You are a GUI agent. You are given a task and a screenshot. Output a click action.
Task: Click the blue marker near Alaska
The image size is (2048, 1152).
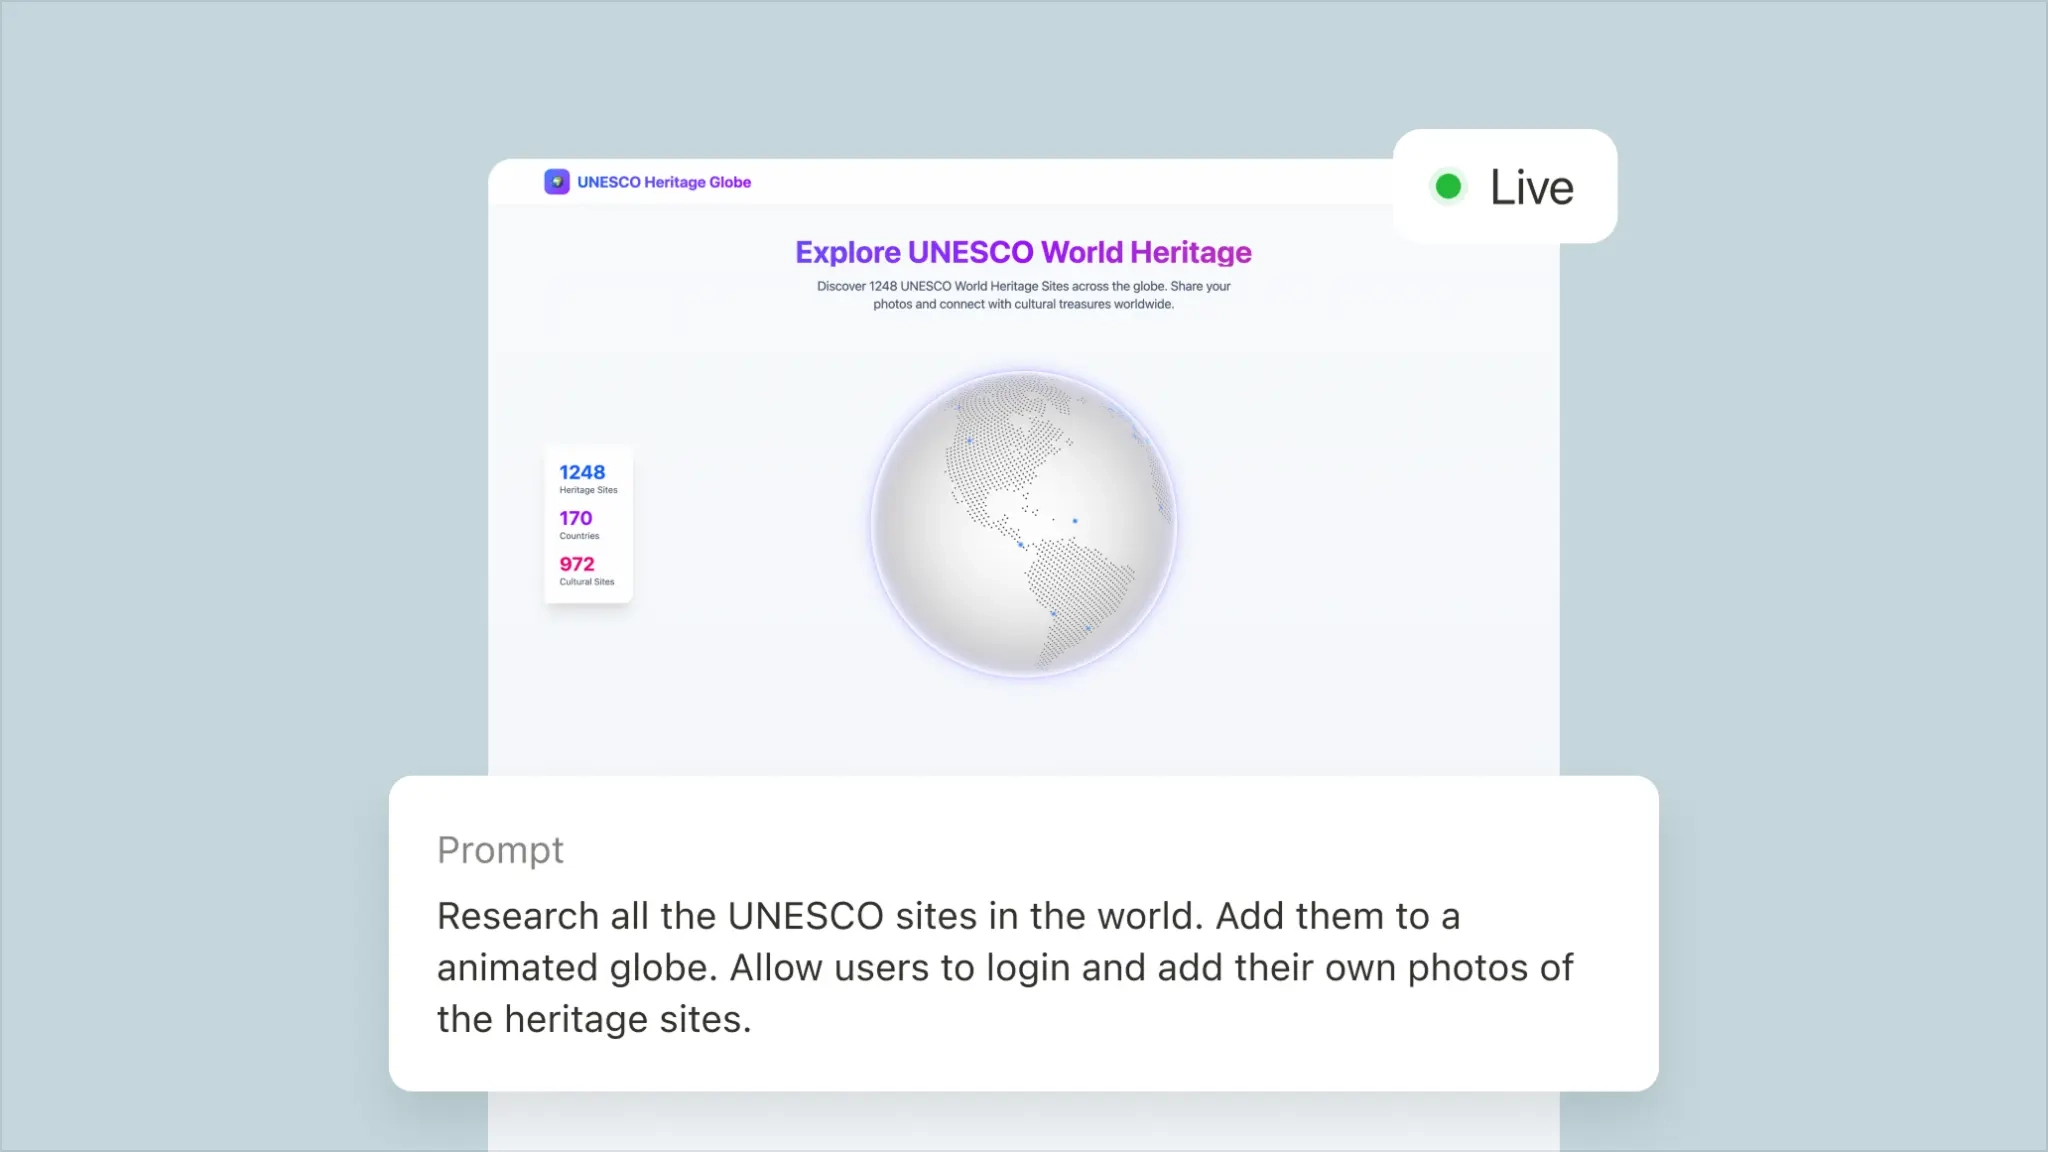958,407
